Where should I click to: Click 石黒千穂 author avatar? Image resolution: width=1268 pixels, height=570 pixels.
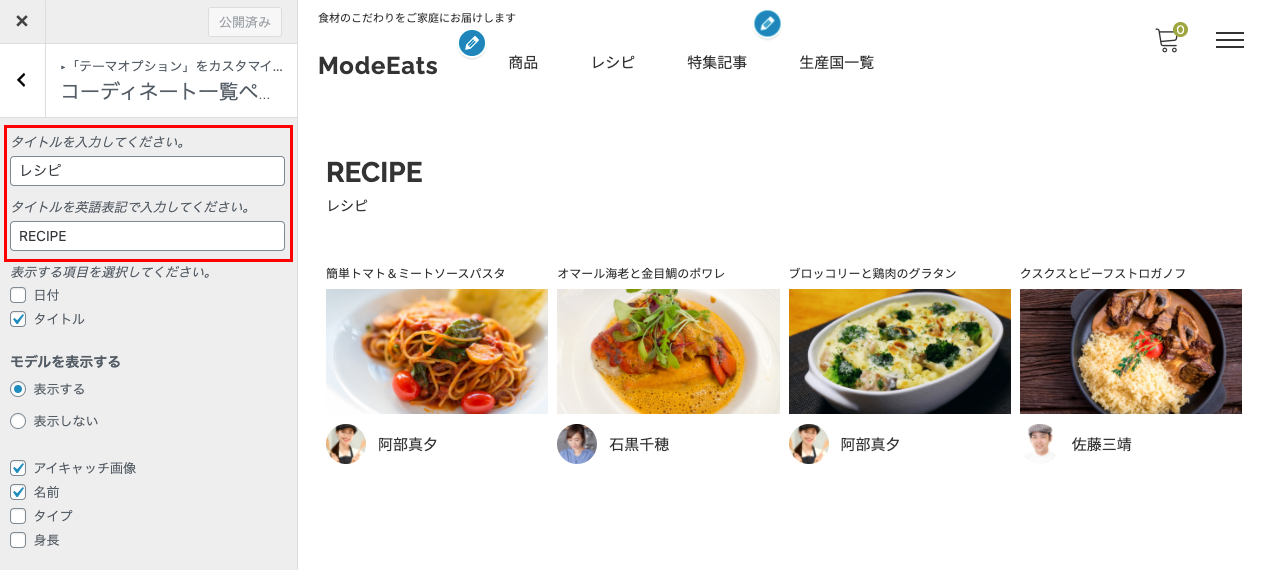click(x=577, y=444)
